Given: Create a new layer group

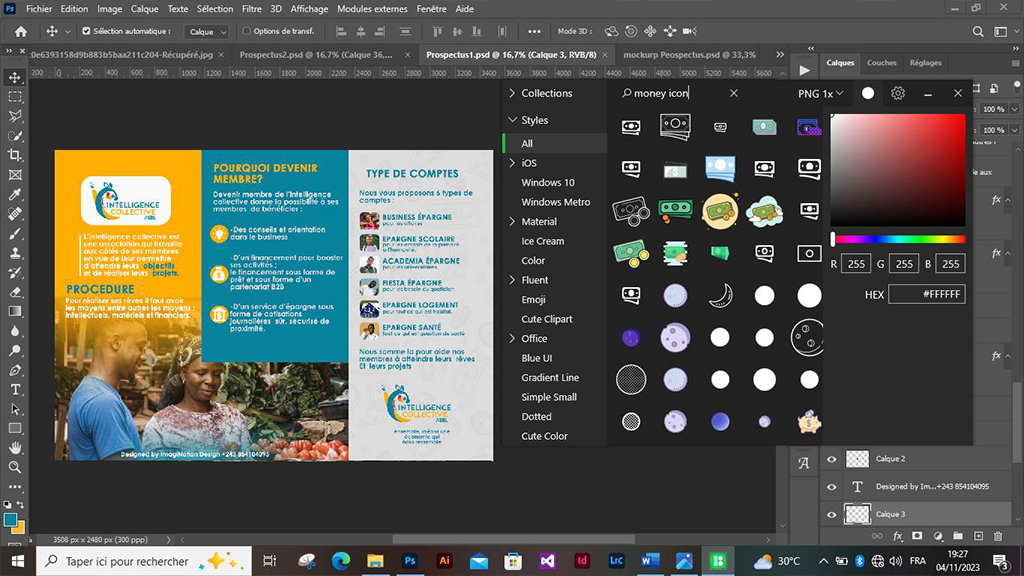Looking at the screenshot, I should pos(958,536).
